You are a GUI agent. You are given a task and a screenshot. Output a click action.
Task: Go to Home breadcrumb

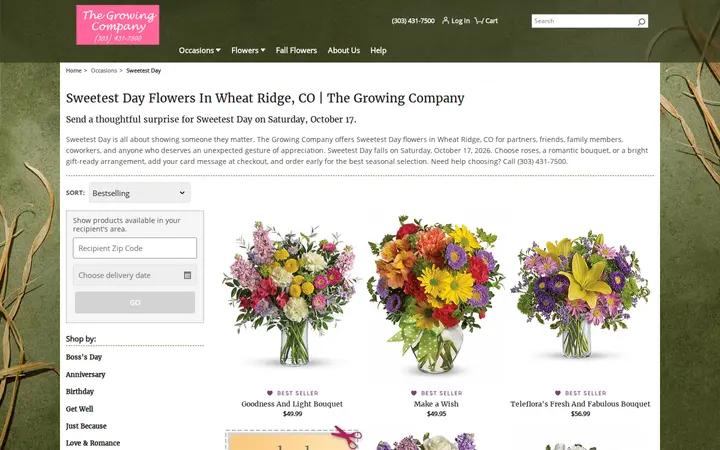[x=73, y=71]
